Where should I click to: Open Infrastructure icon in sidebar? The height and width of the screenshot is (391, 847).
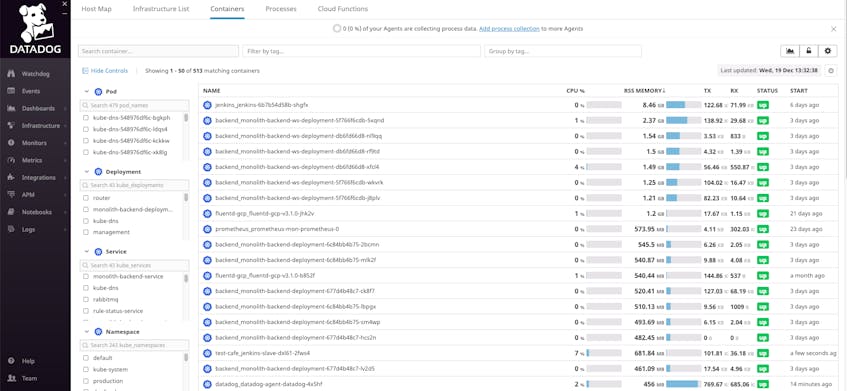pyautogui.click(x=11, y=126)
